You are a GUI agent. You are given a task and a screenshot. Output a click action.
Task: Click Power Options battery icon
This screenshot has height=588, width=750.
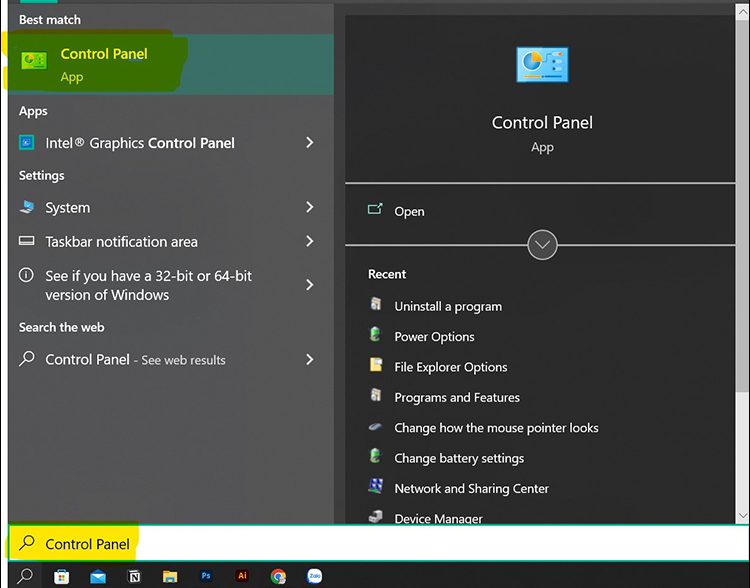[x=375, y=334]
